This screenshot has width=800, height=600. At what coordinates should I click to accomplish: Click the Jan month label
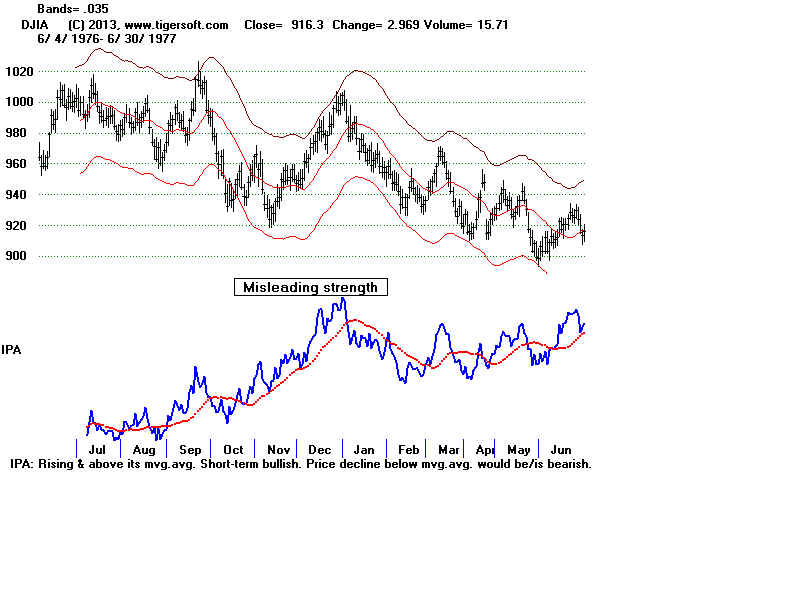point(364,449)
